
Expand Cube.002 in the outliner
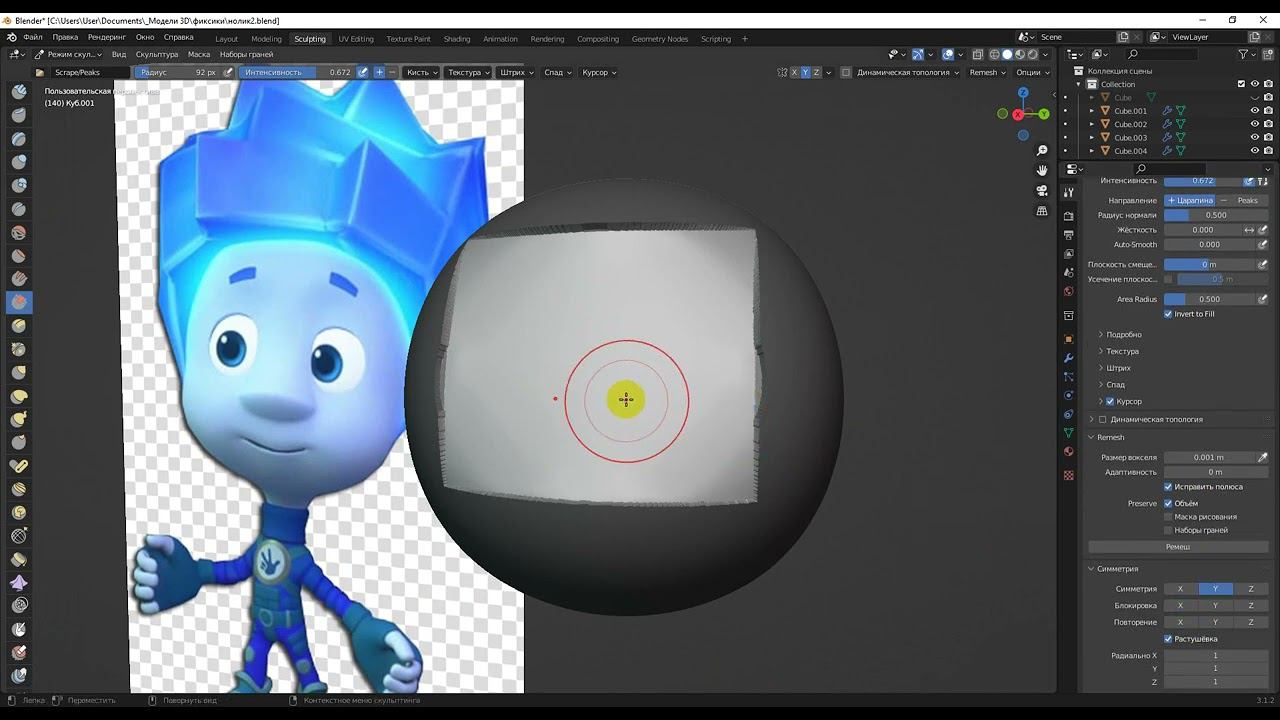(1091, 125)
